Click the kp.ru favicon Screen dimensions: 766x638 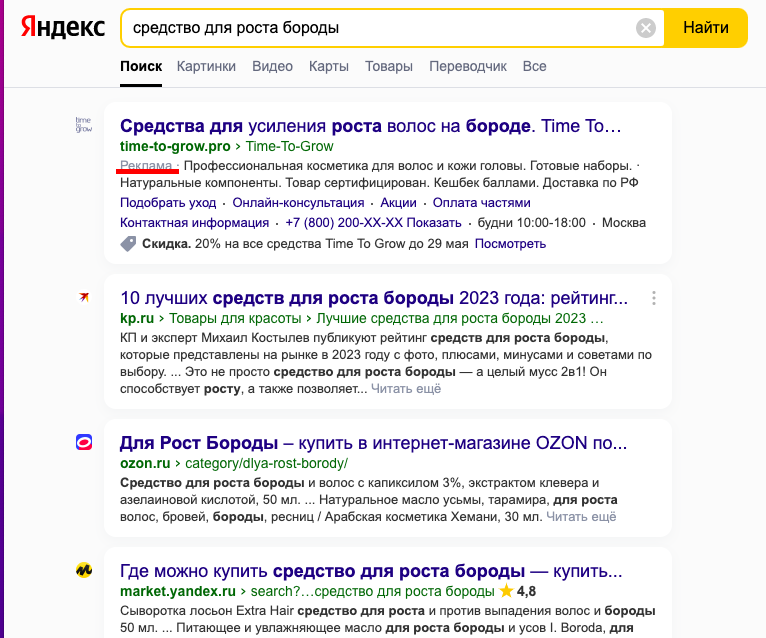(84, 297)
